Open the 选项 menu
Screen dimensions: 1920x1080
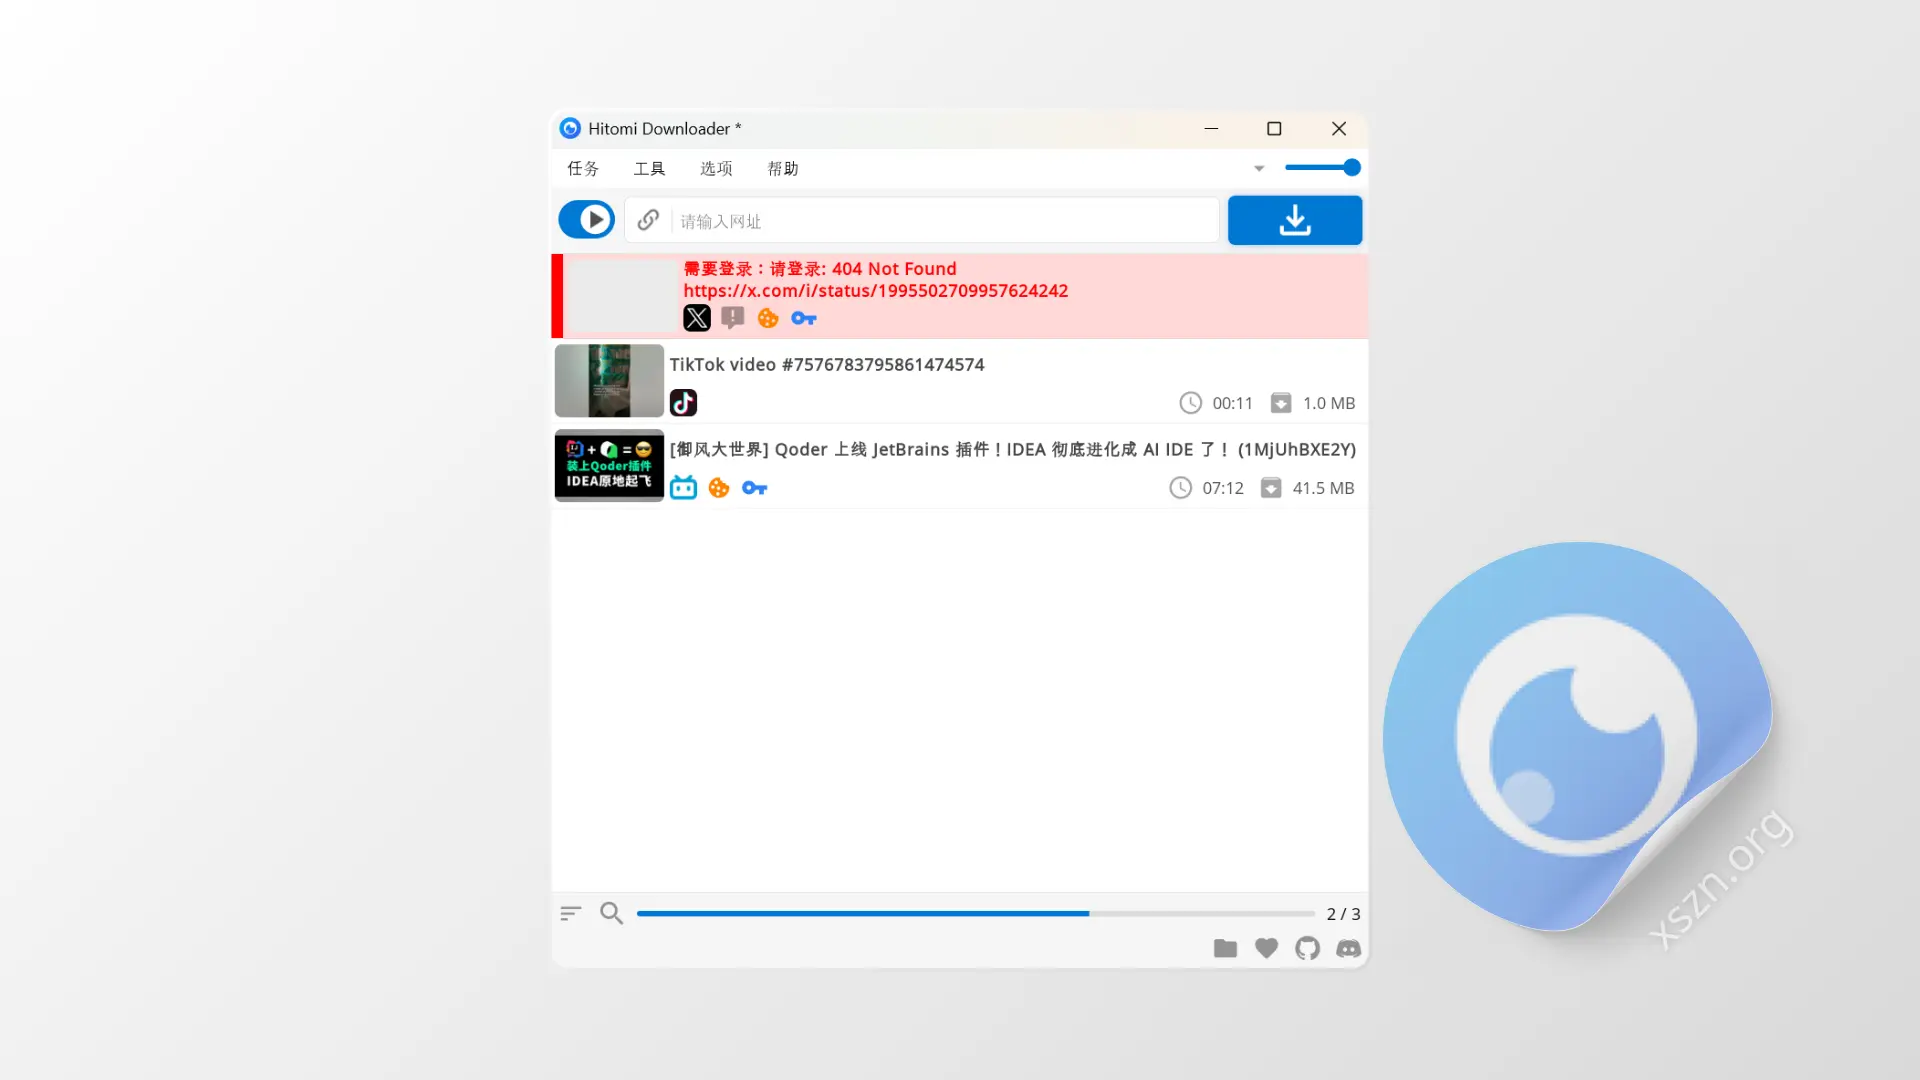point(715,168)
